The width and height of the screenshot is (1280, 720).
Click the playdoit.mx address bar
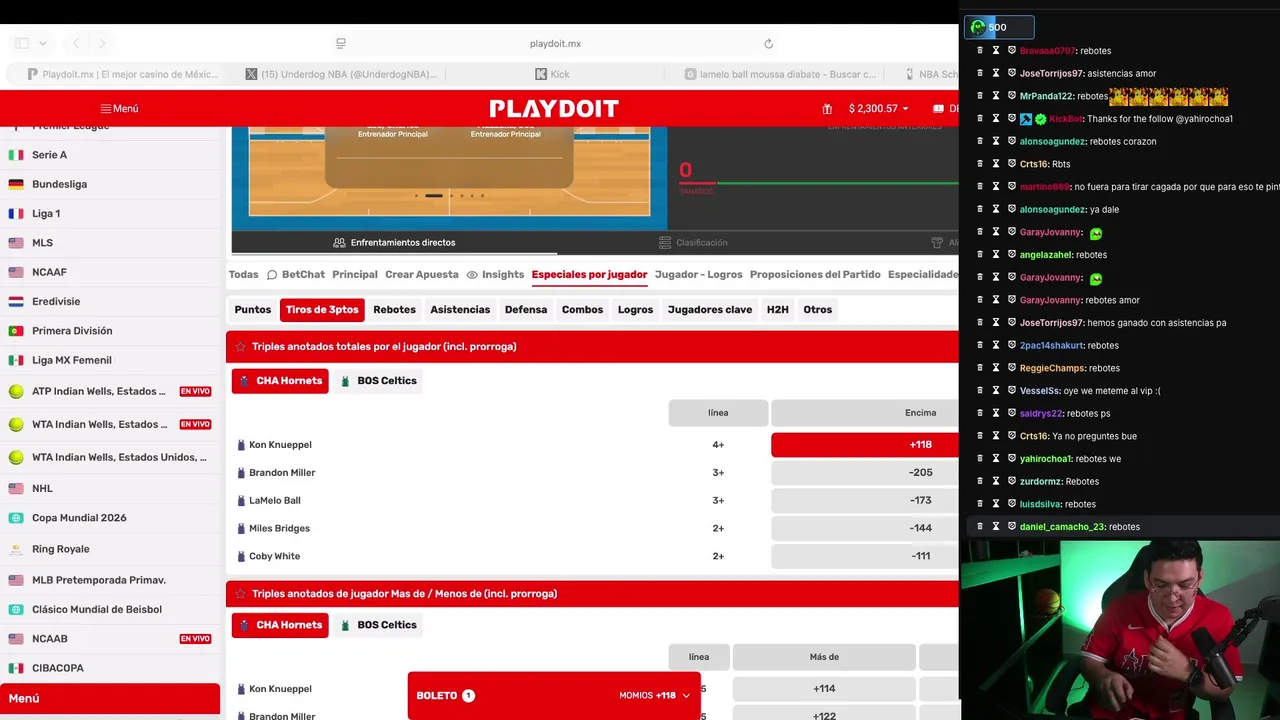(x=555, y=44)
